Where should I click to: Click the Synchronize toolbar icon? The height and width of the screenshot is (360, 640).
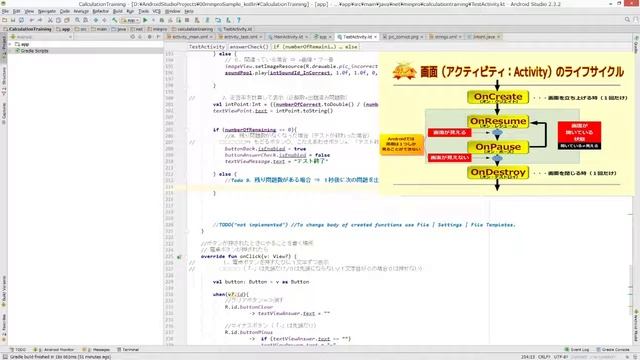pos(21,20)
